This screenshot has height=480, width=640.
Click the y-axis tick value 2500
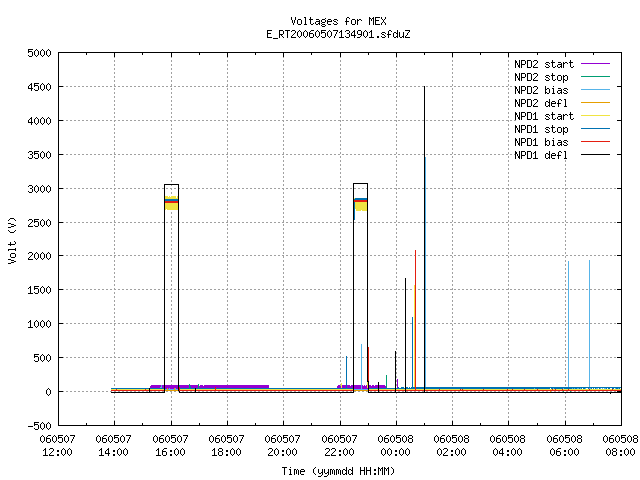tap(39, 222)
